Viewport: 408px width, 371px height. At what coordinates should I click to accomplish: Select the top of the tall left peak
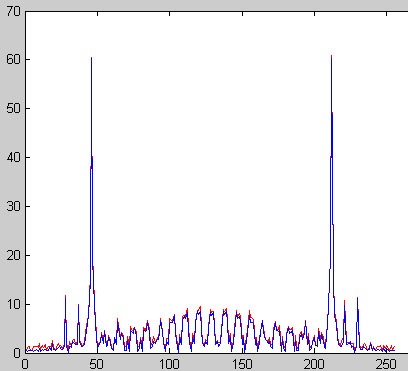tap(91, 58)
